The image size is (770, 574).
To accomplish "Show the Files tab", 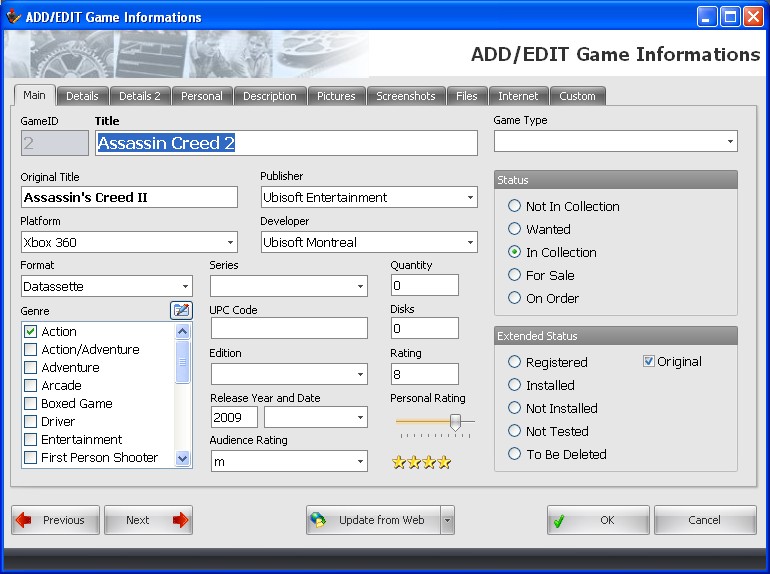I will coord(467,96).
